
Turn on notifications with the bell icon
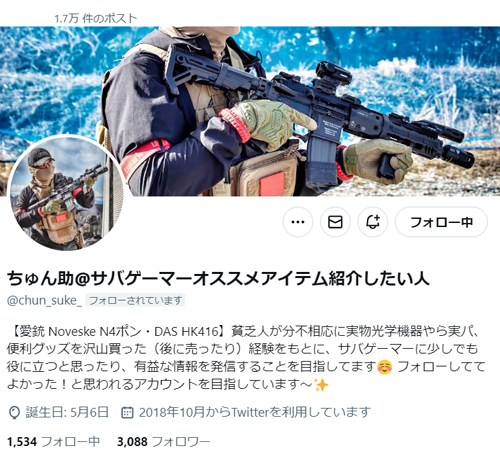pos(373,222)
